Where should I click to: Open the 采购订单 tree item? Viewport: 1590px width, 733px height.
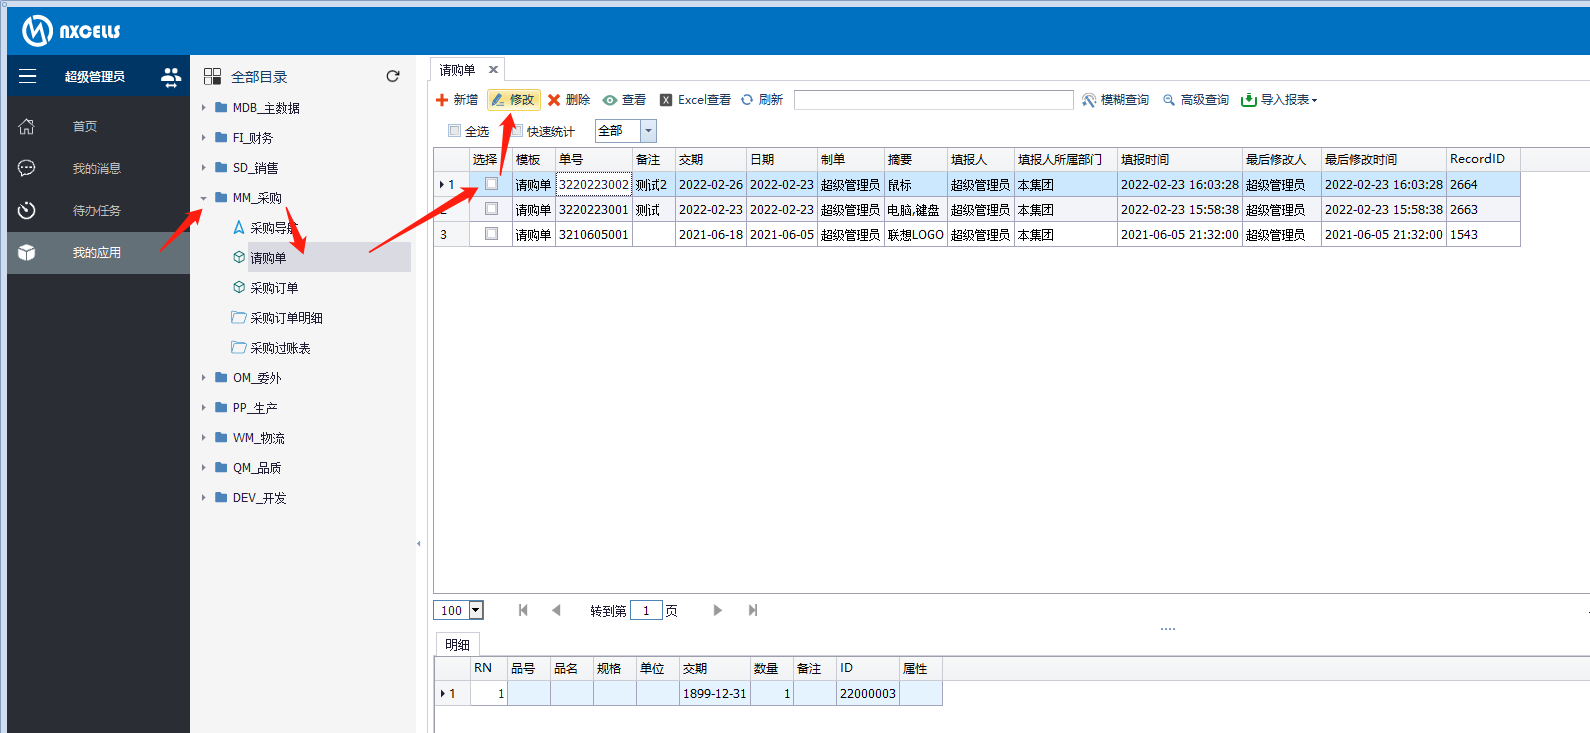[x=274, y=288]
